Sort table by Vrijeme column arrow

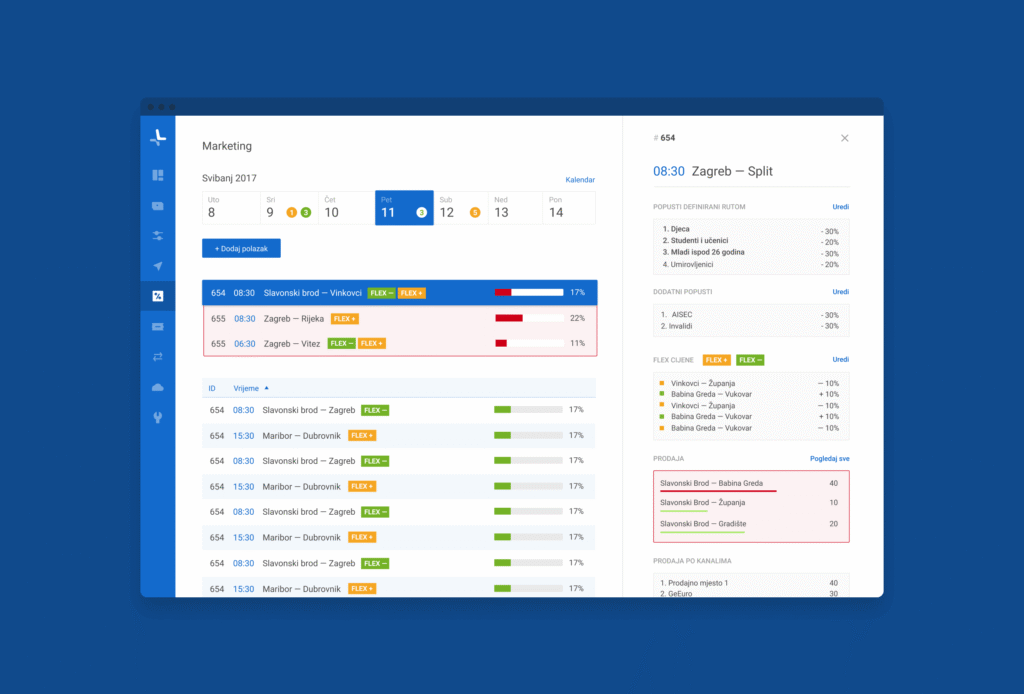tap(266, 388)
